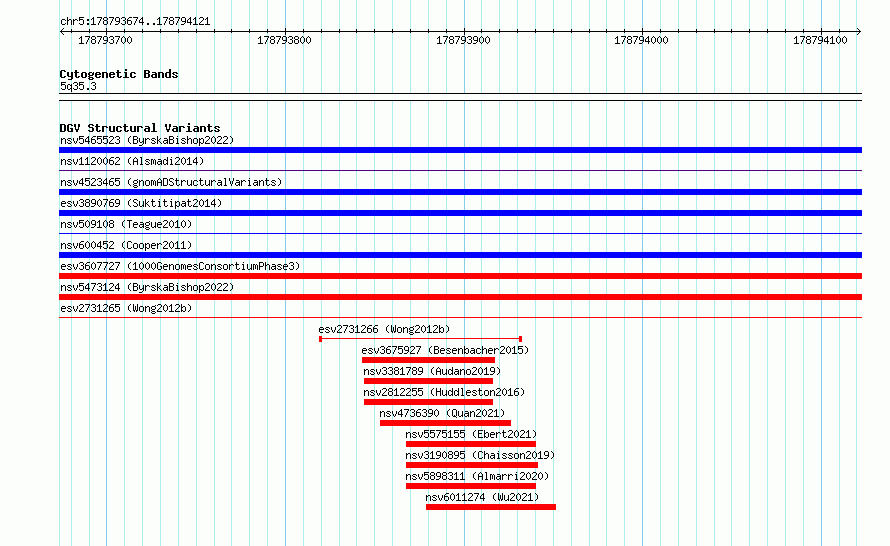This screenshot has height=546, width=890.
Task: Click thin purple line under nsv1120062
Action: [x=460, y=170]
